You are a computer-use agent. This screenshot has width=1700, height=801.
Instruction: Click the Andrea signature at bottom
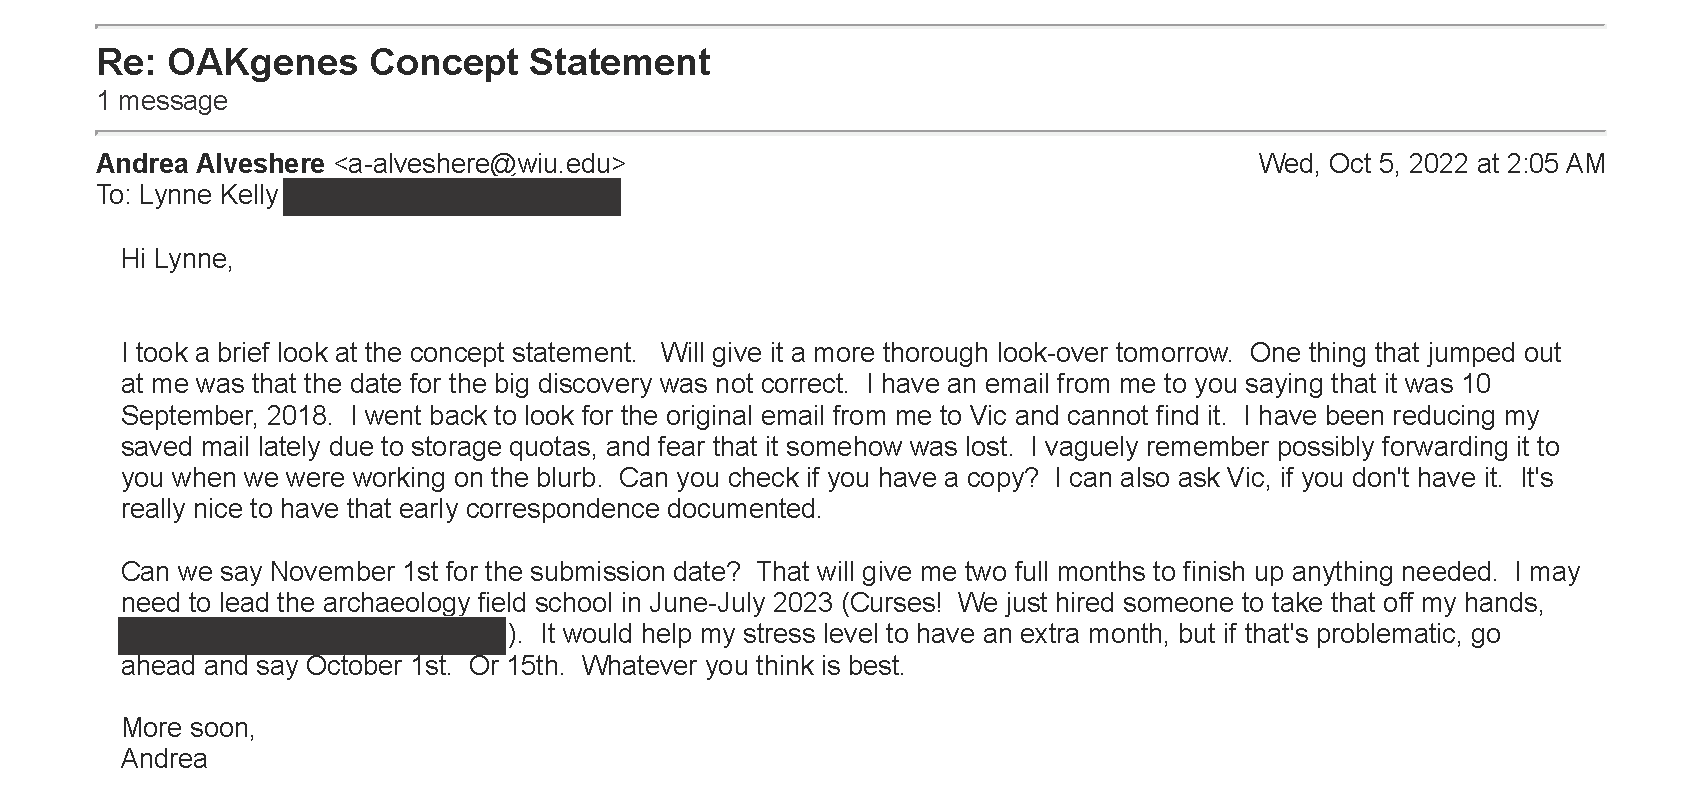click(x=164, y=759)
